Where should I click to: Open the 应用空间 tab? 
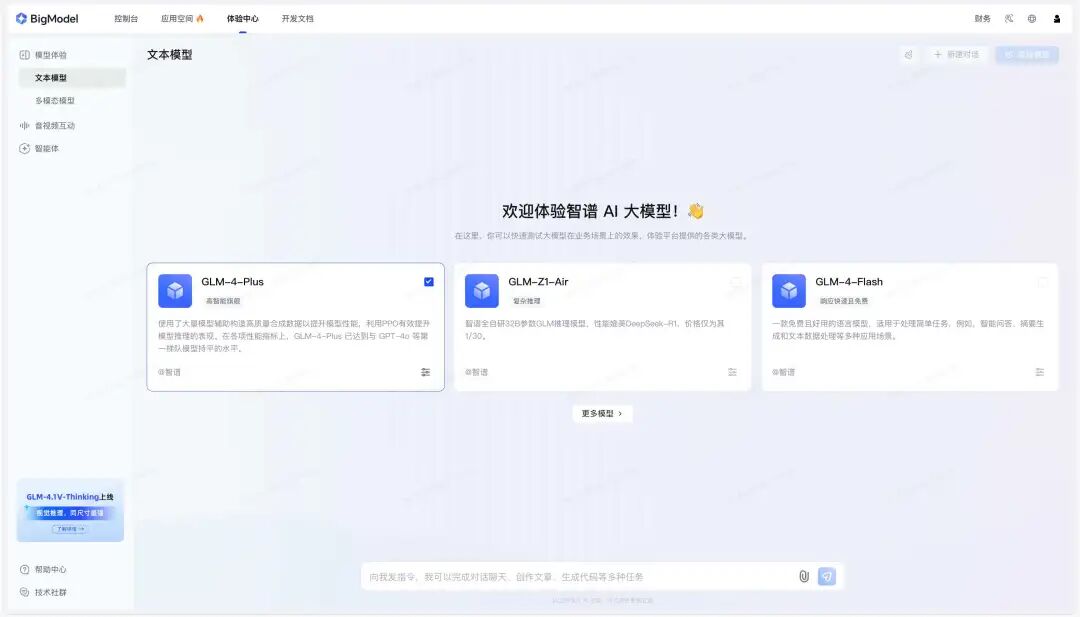pos(182,19)
